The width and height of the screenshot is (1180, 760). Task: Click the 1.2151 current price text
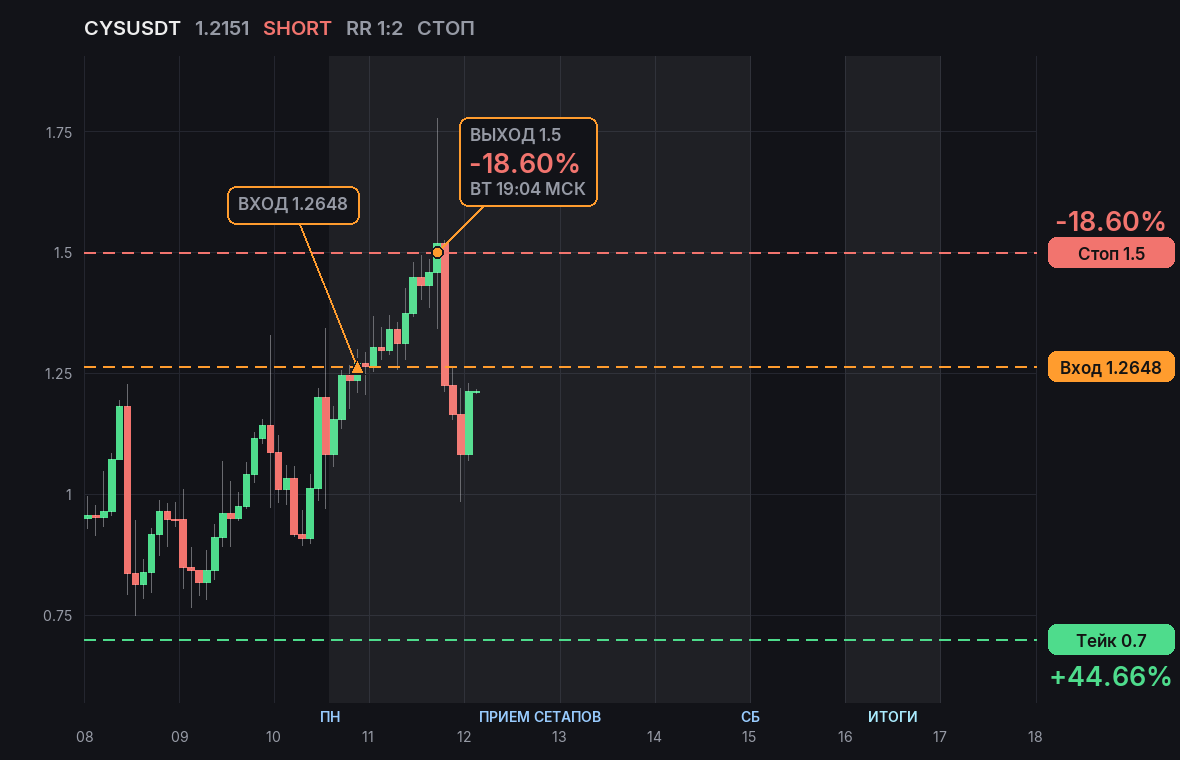pos(222,29)
